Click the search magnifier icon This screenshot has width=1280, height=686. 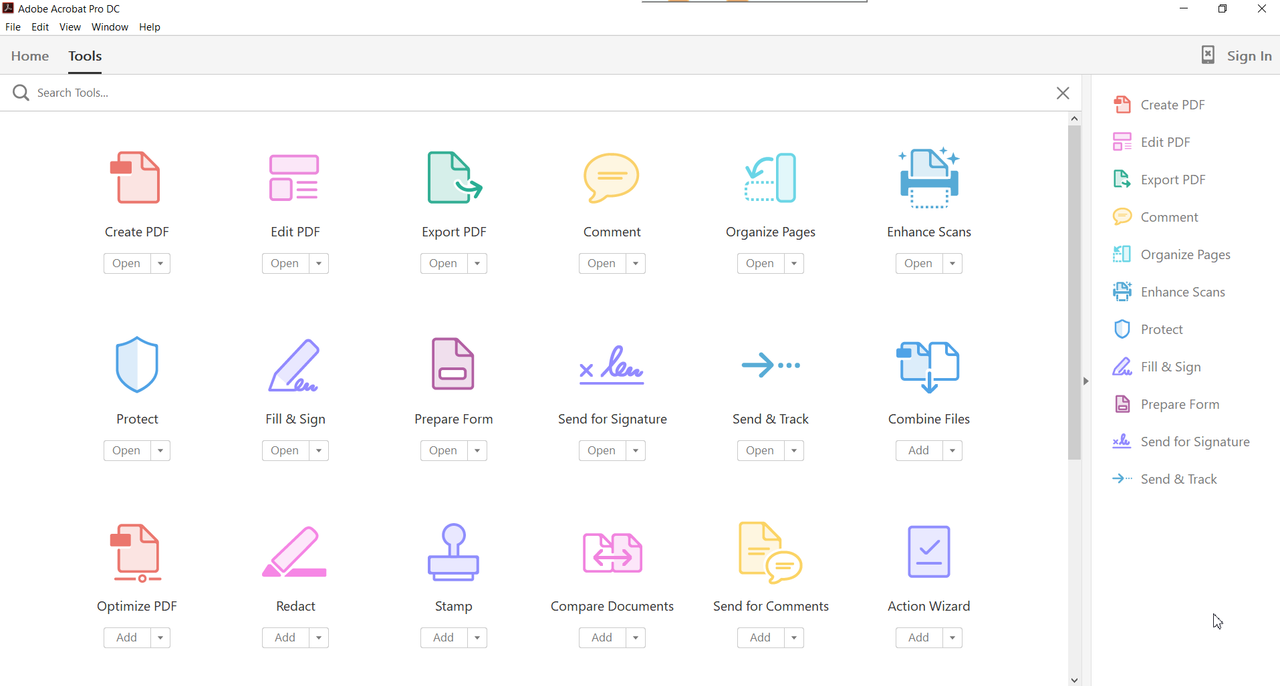pos(21,93)
